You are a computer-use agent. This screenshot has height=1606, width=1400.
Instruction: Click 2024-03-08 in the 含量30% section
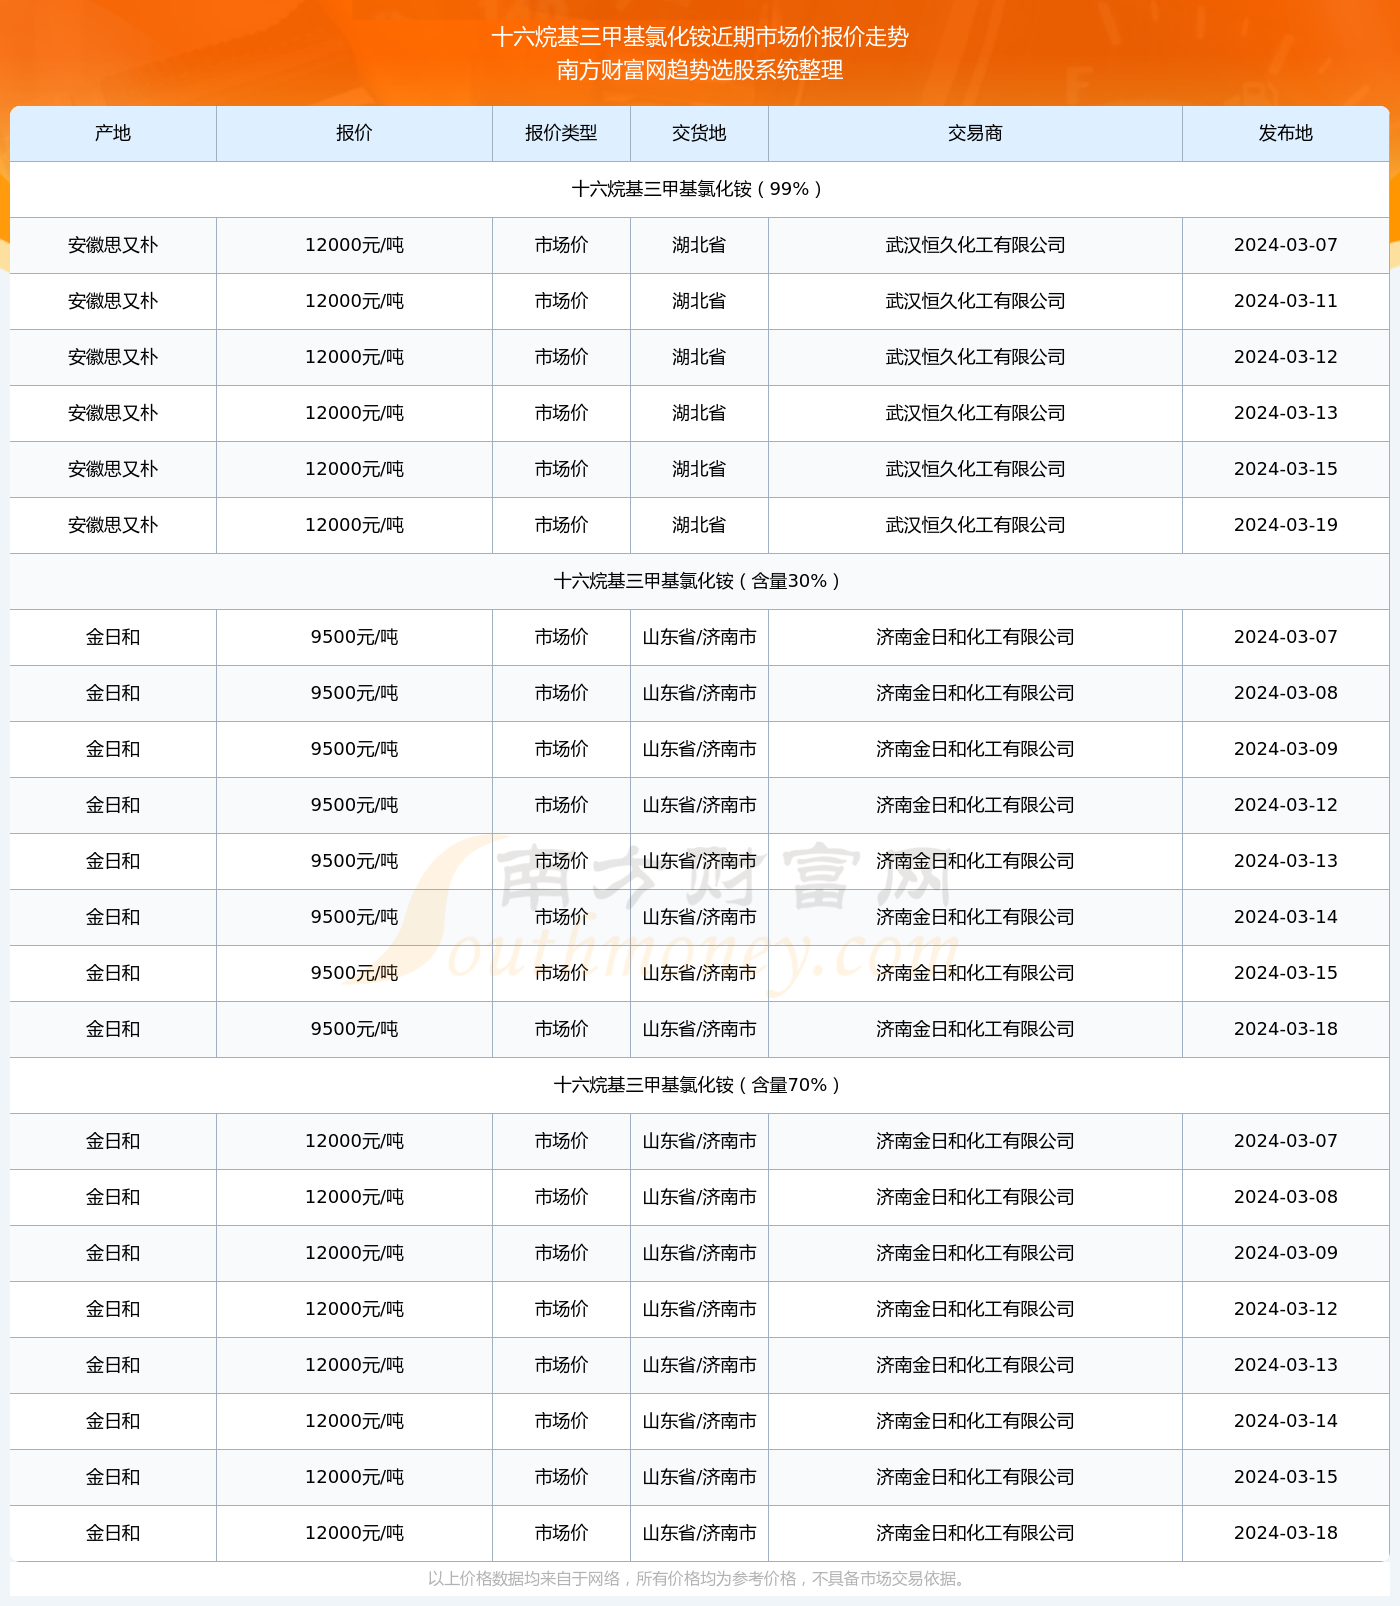(x=1286, y=693)
